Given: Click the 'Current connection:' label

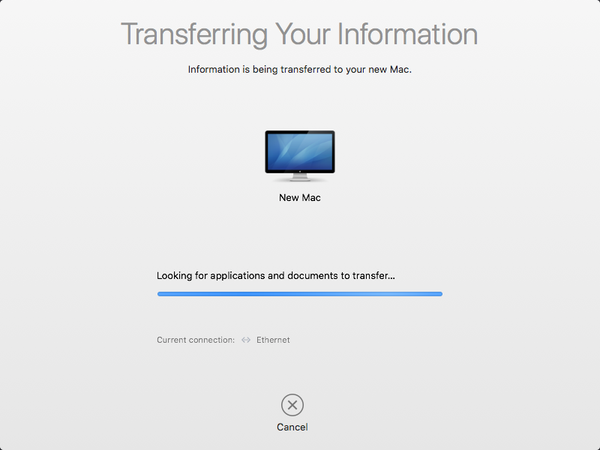Looking at the screenshot, I should [x=196, y=340].
